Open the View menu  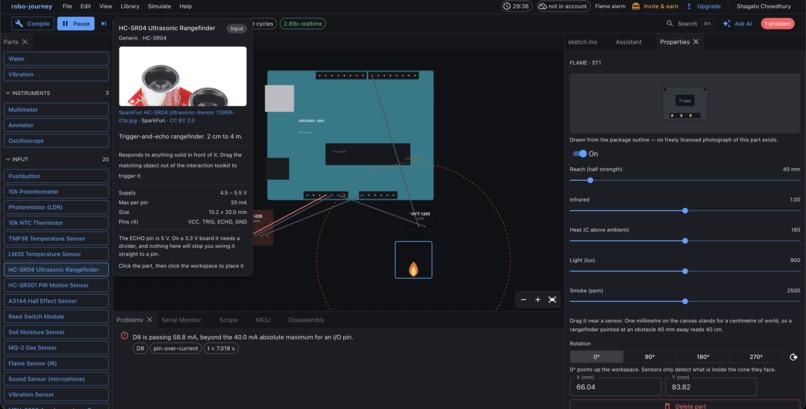tap(105, 6)
